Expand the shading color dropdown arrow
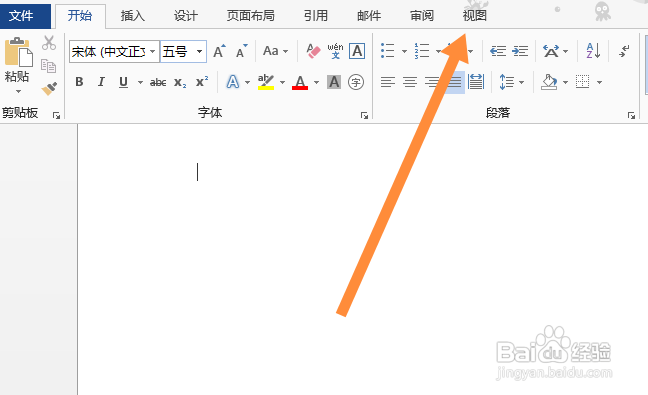 (565, 83)
